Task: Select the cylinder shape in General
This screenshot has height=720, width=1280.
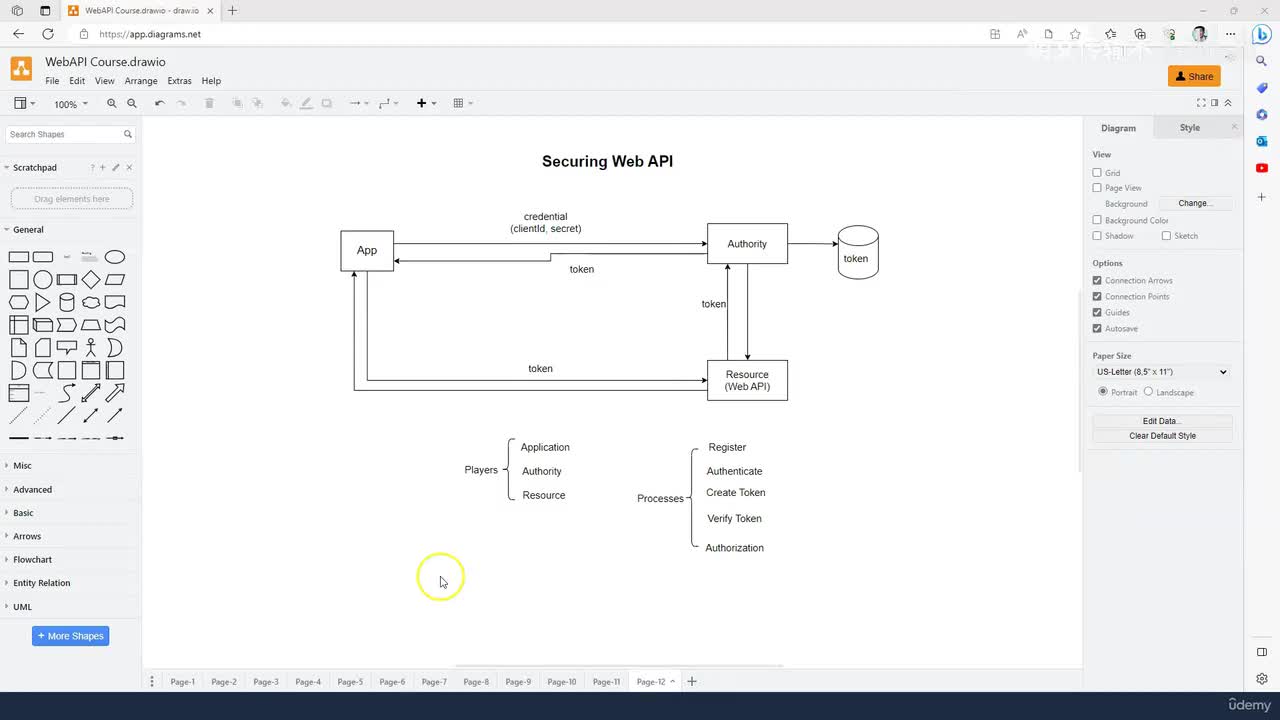Action: tap(67, 302)
